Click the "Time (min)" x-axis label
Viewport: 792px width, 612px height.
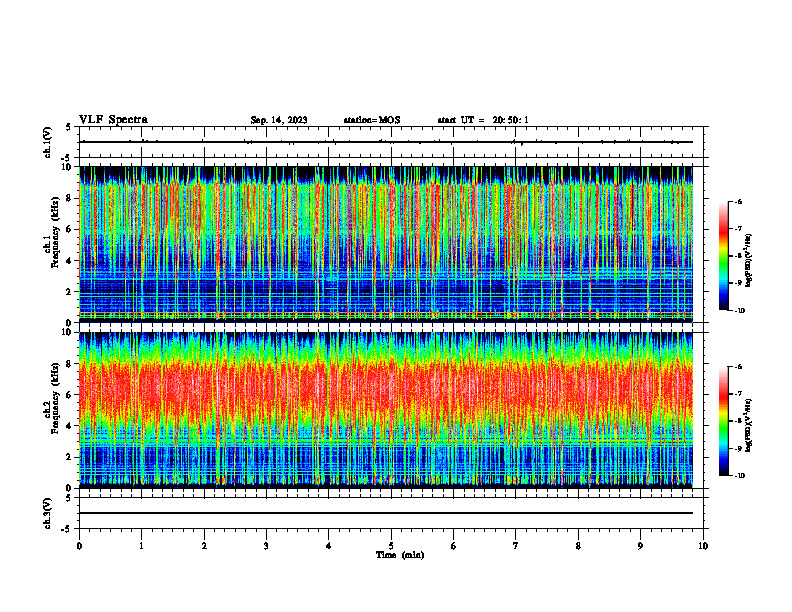pyautogui.click(x=400, y=555)
